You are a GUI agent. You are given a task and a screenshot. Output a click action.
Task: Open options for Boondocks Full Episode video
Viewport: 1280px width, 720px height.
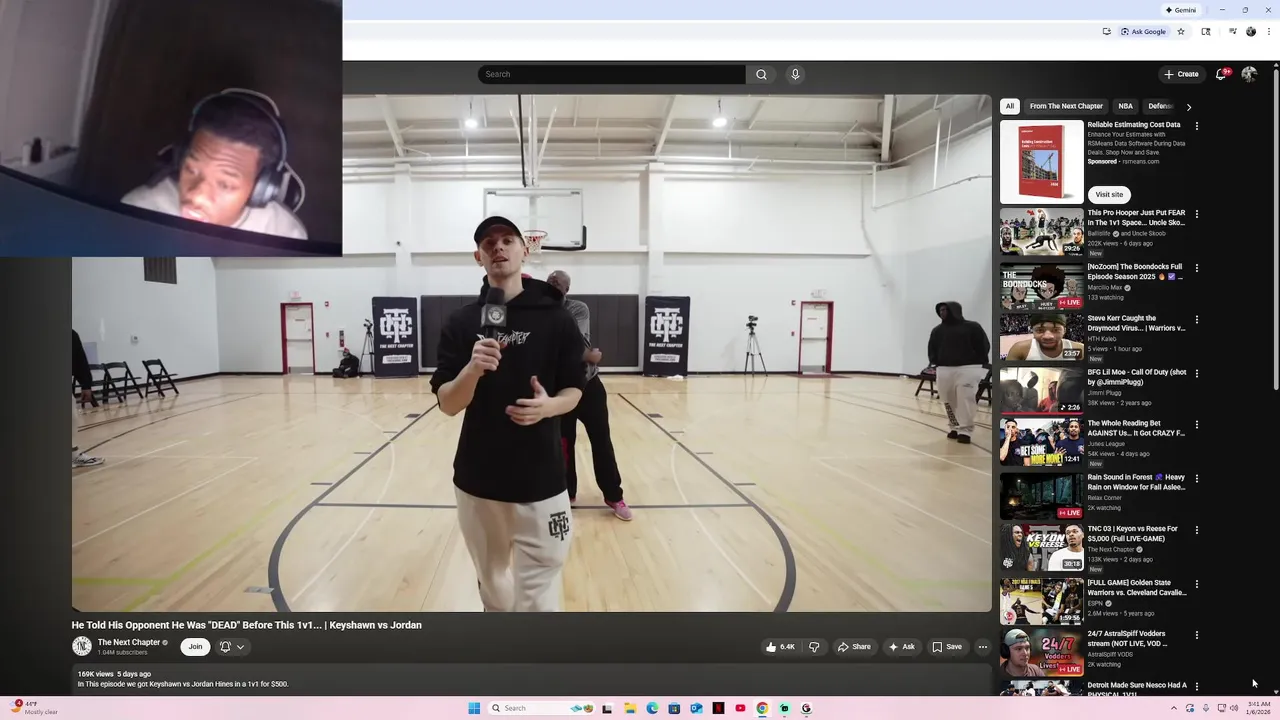coord(1197,268)
